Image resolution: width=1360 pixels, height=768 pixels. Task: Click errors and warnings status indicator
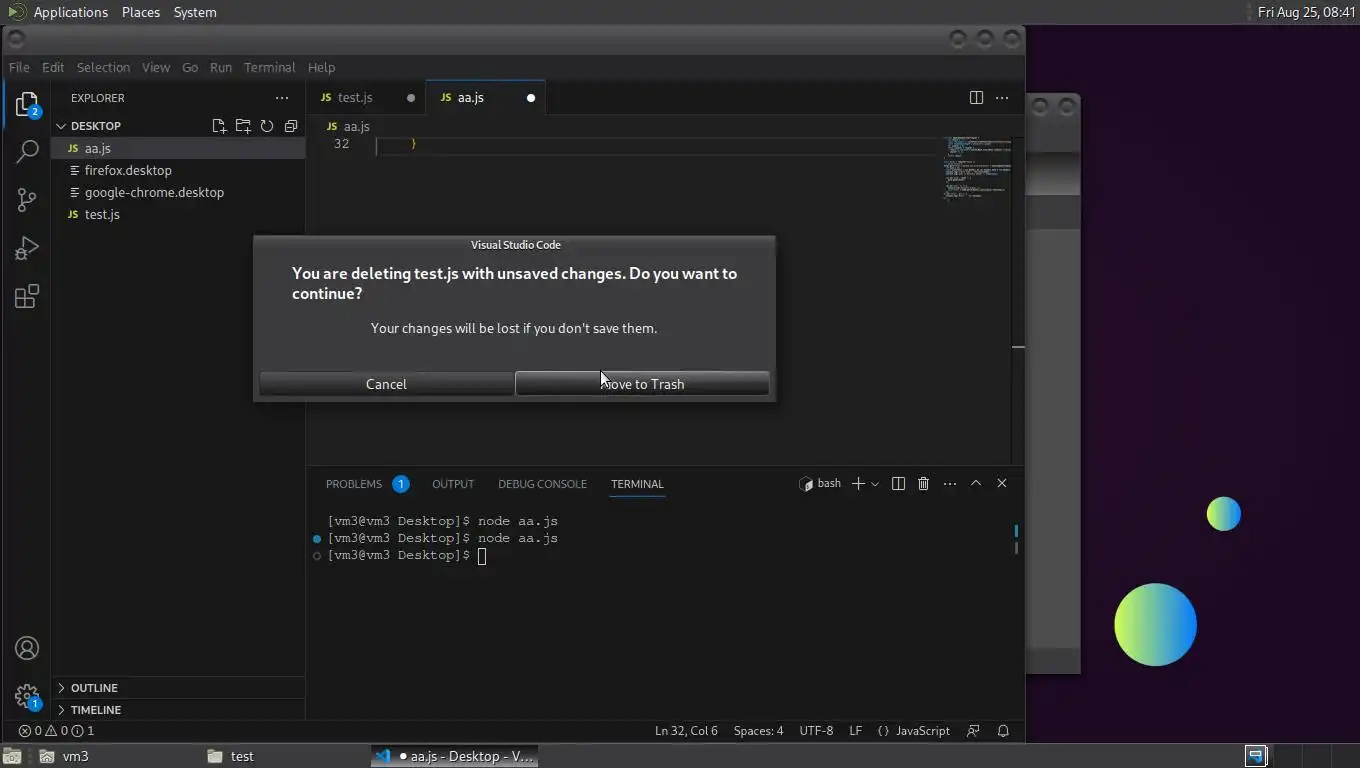(56, 731)
